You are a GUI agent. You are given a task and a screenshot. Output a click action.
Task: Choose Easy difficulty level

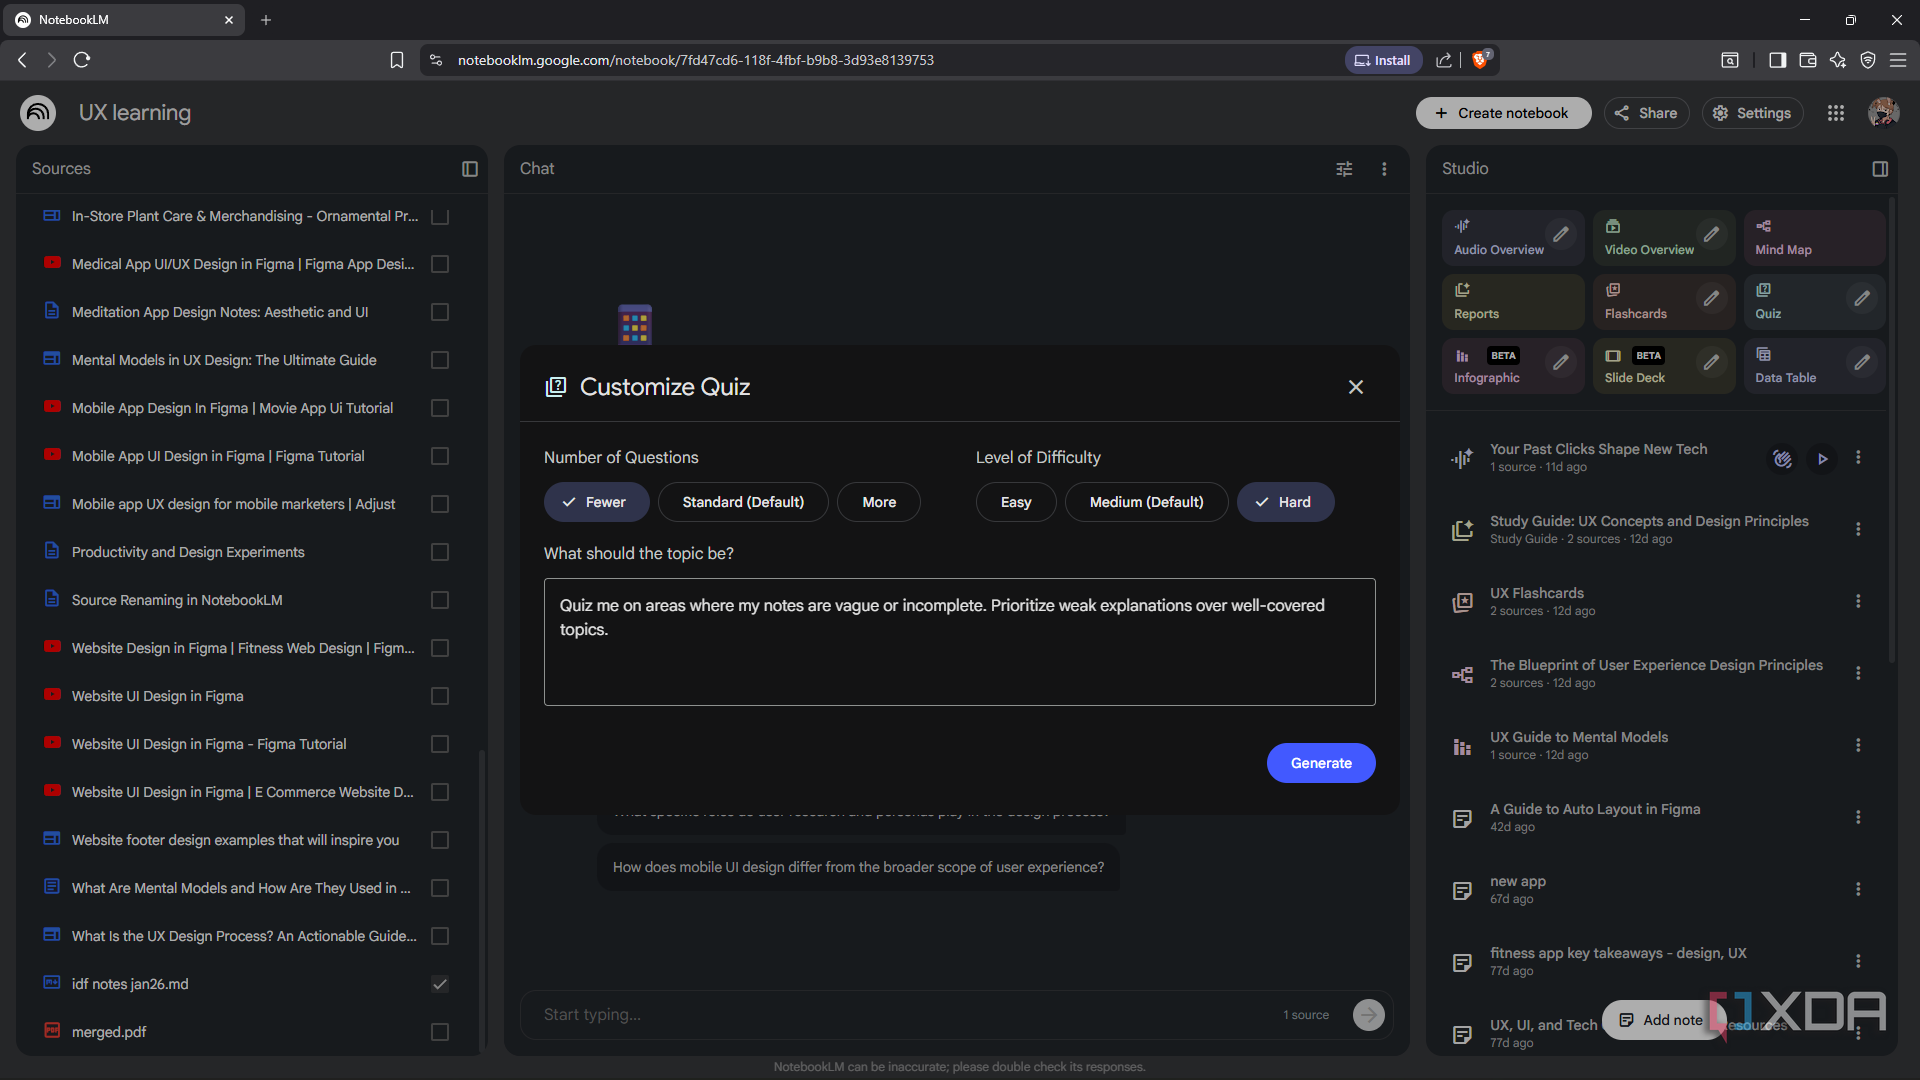pos(1016,502)
